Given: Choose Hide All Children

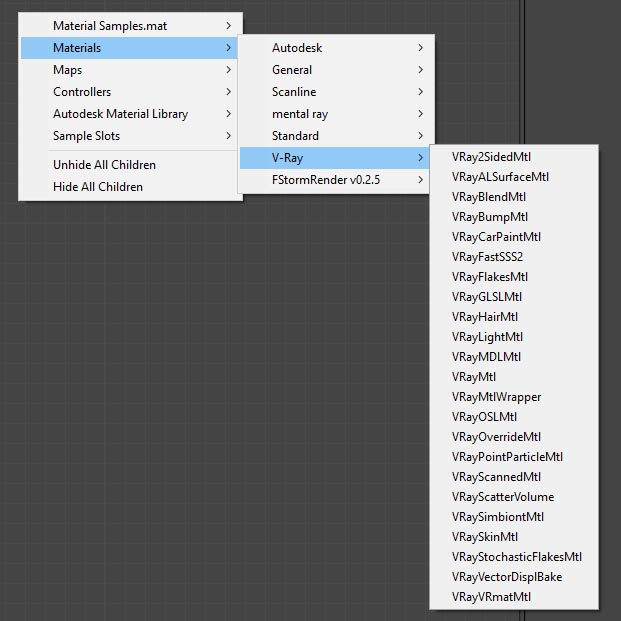Looking at the screenshot, I should click(129, 187).
